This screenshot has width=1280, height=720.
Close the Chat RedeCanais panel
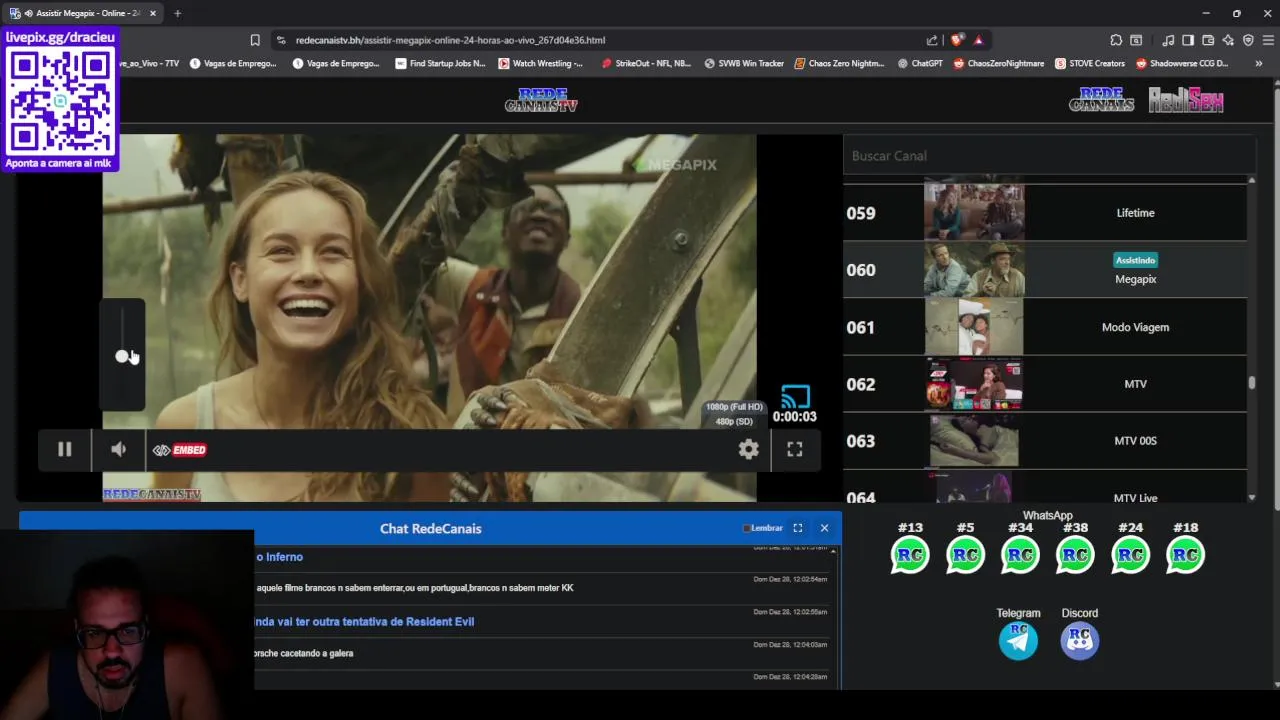click(824, 528)
